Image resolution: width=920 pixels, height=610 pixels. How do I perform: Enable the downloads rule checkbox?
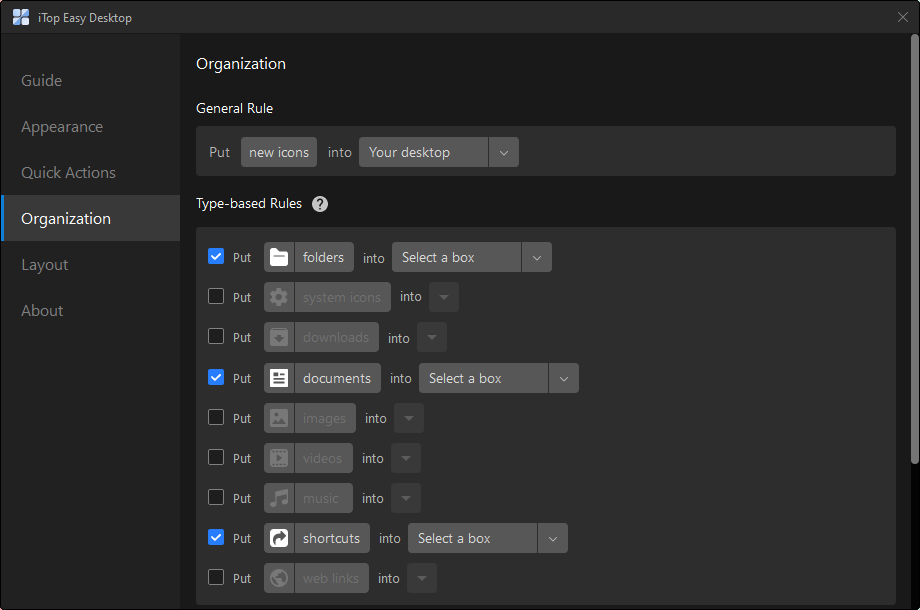coord(216,337)
